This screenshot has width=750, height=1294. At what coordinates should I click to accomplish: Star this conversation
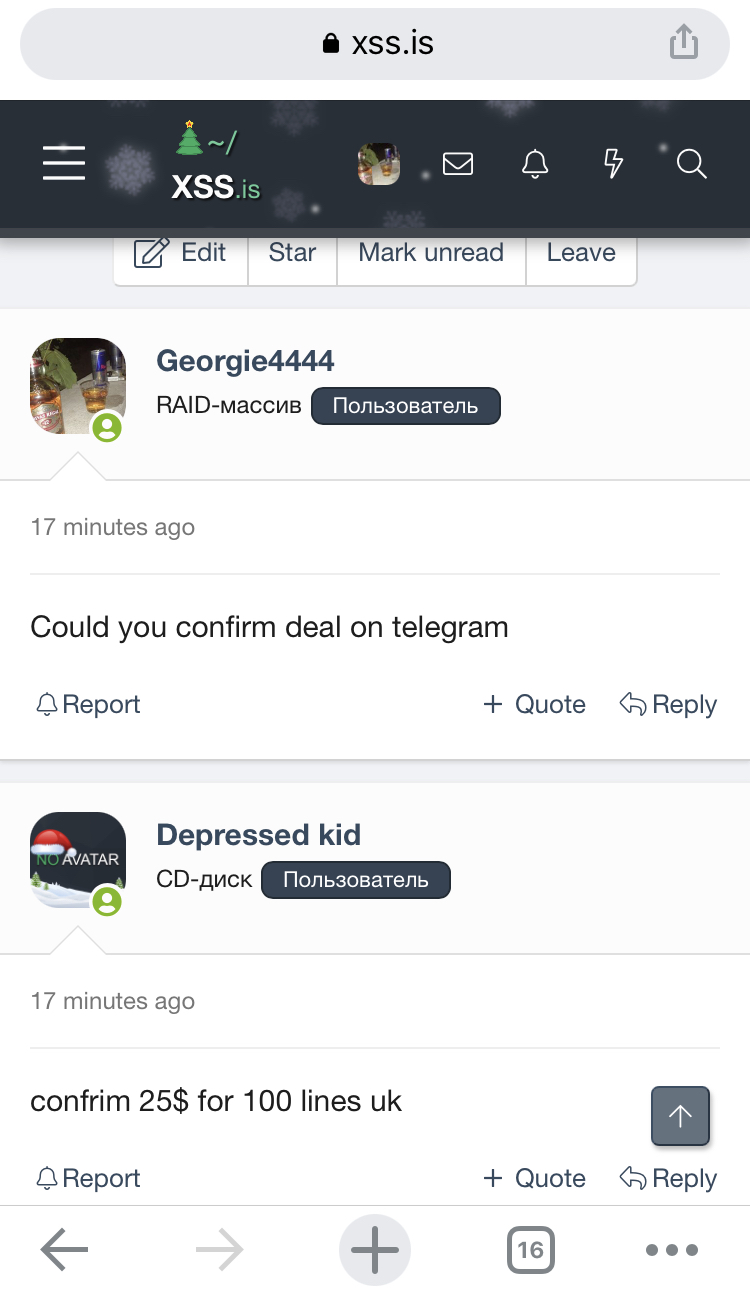click(292, 254)
